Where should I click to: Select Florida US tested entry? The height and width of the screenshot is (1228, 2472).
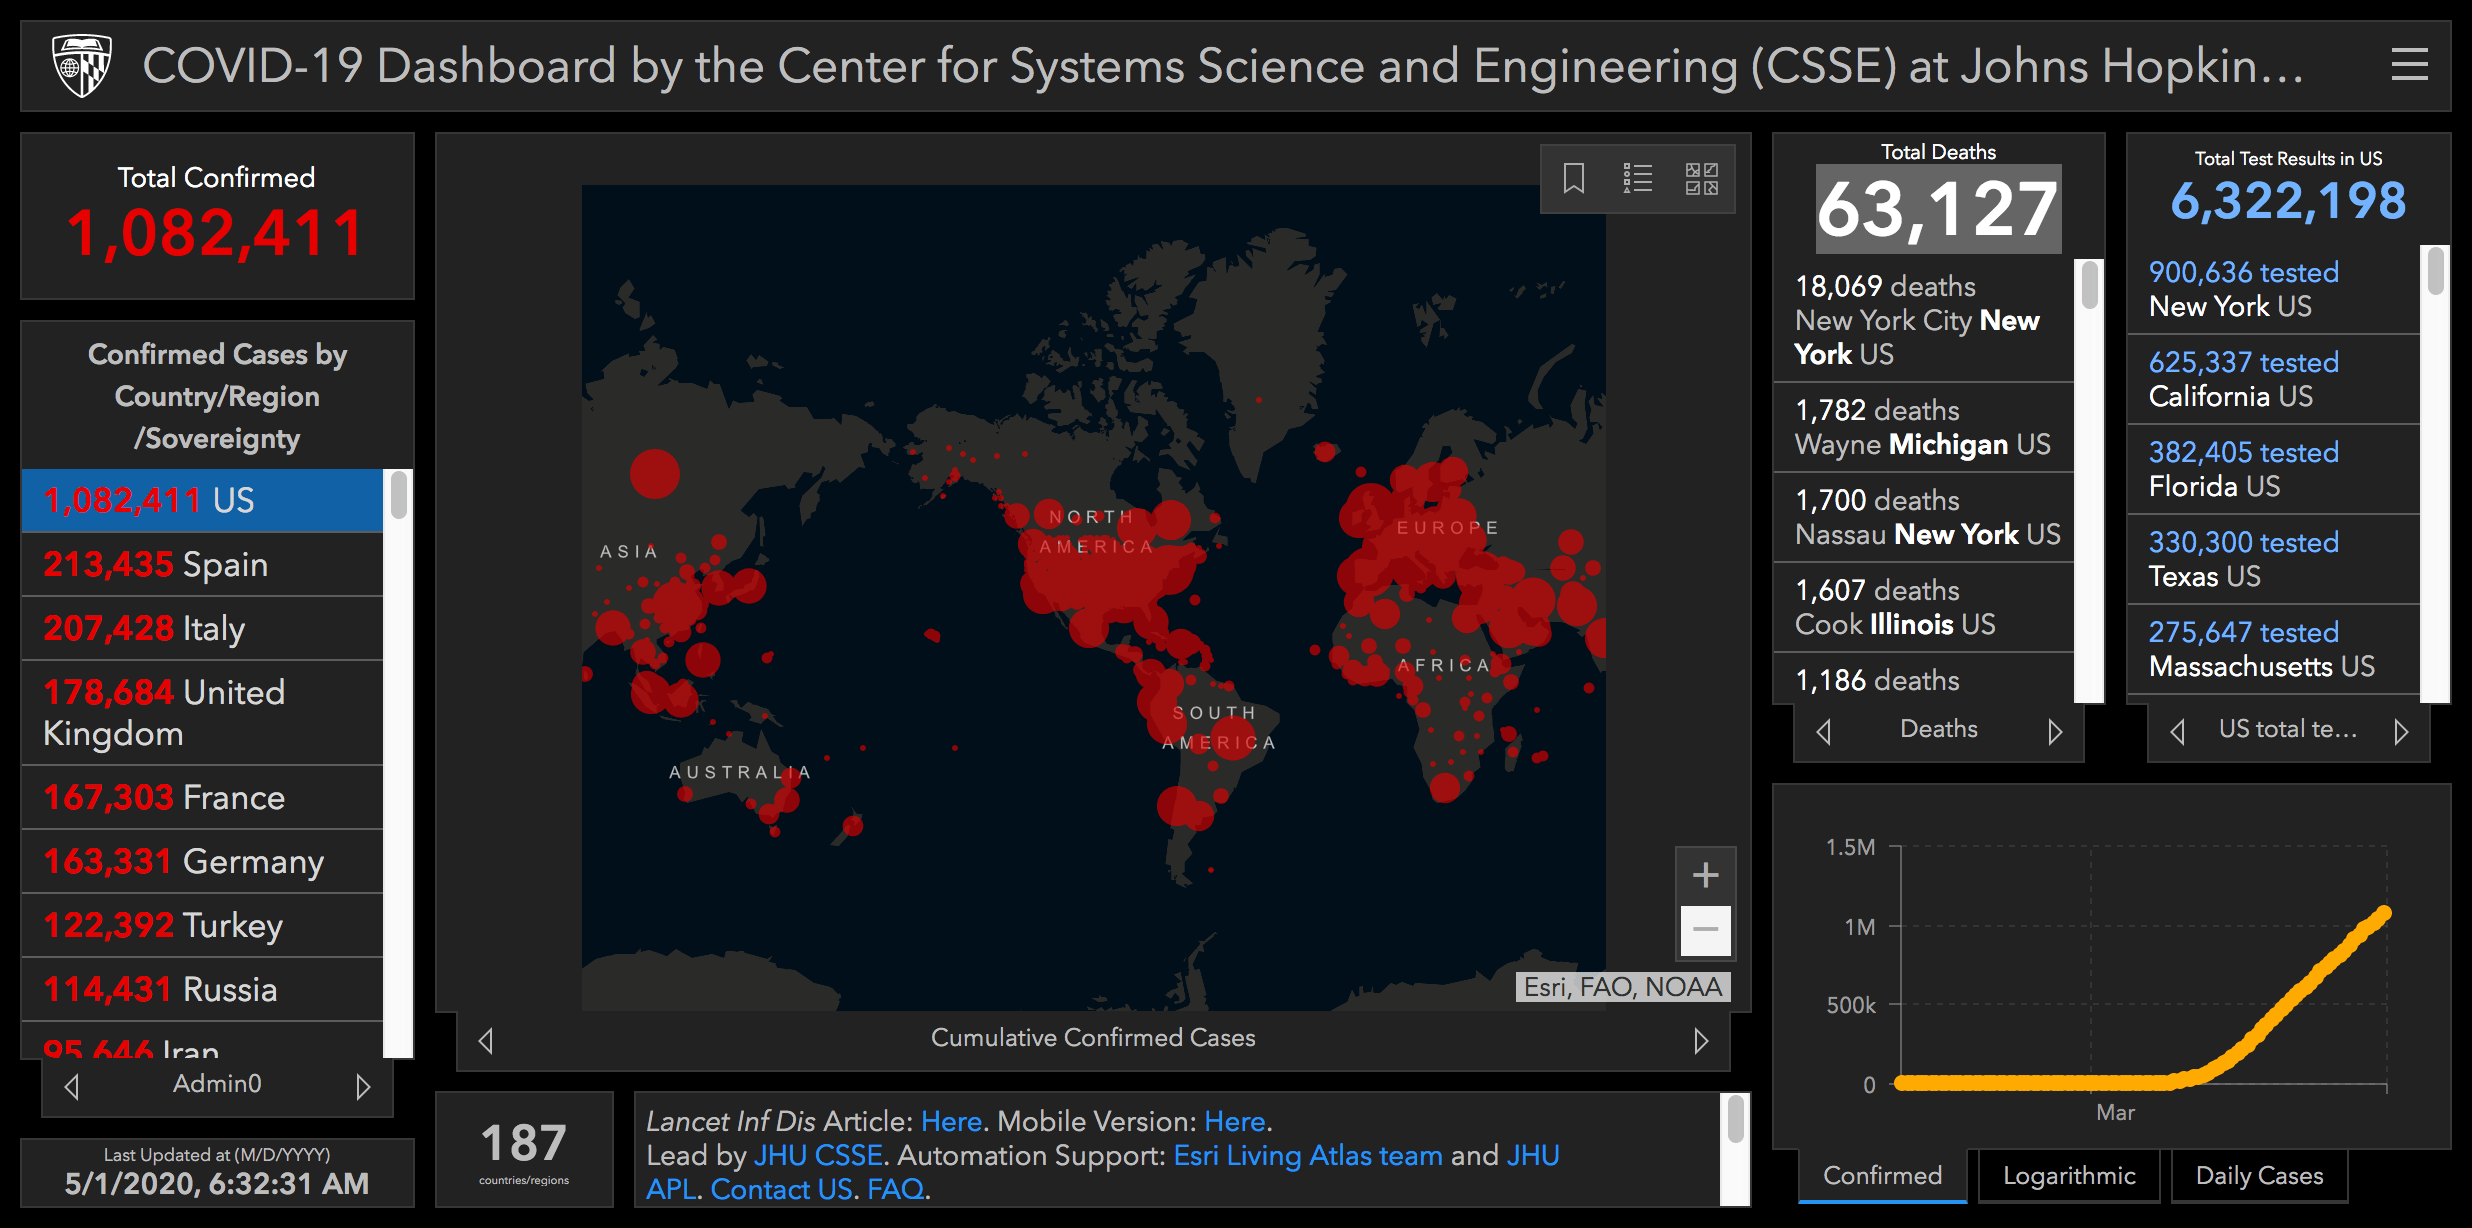pos(2273,469)
